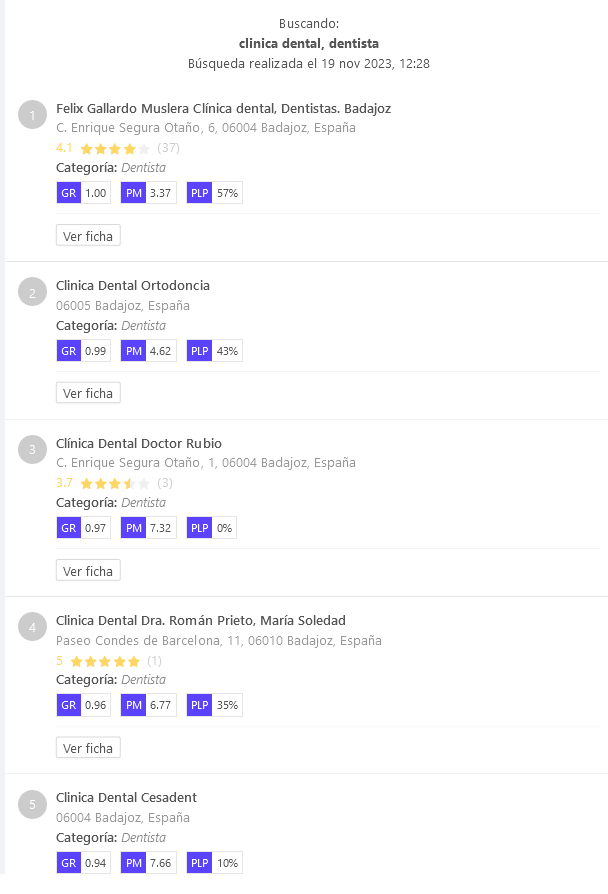
Task: Select the Clinica Dental Ortodoncia listing title
Action: [x=133, y=285]
